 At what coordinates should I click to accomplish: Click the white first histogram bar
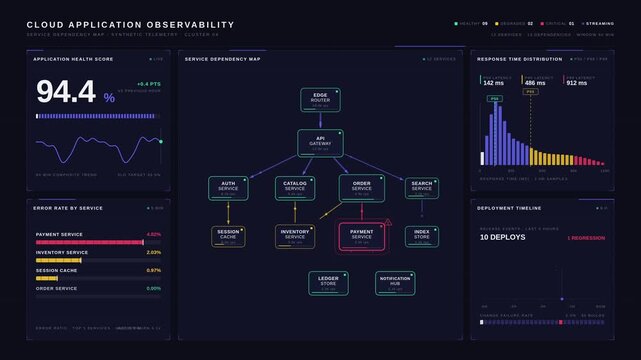coord(482,159)
